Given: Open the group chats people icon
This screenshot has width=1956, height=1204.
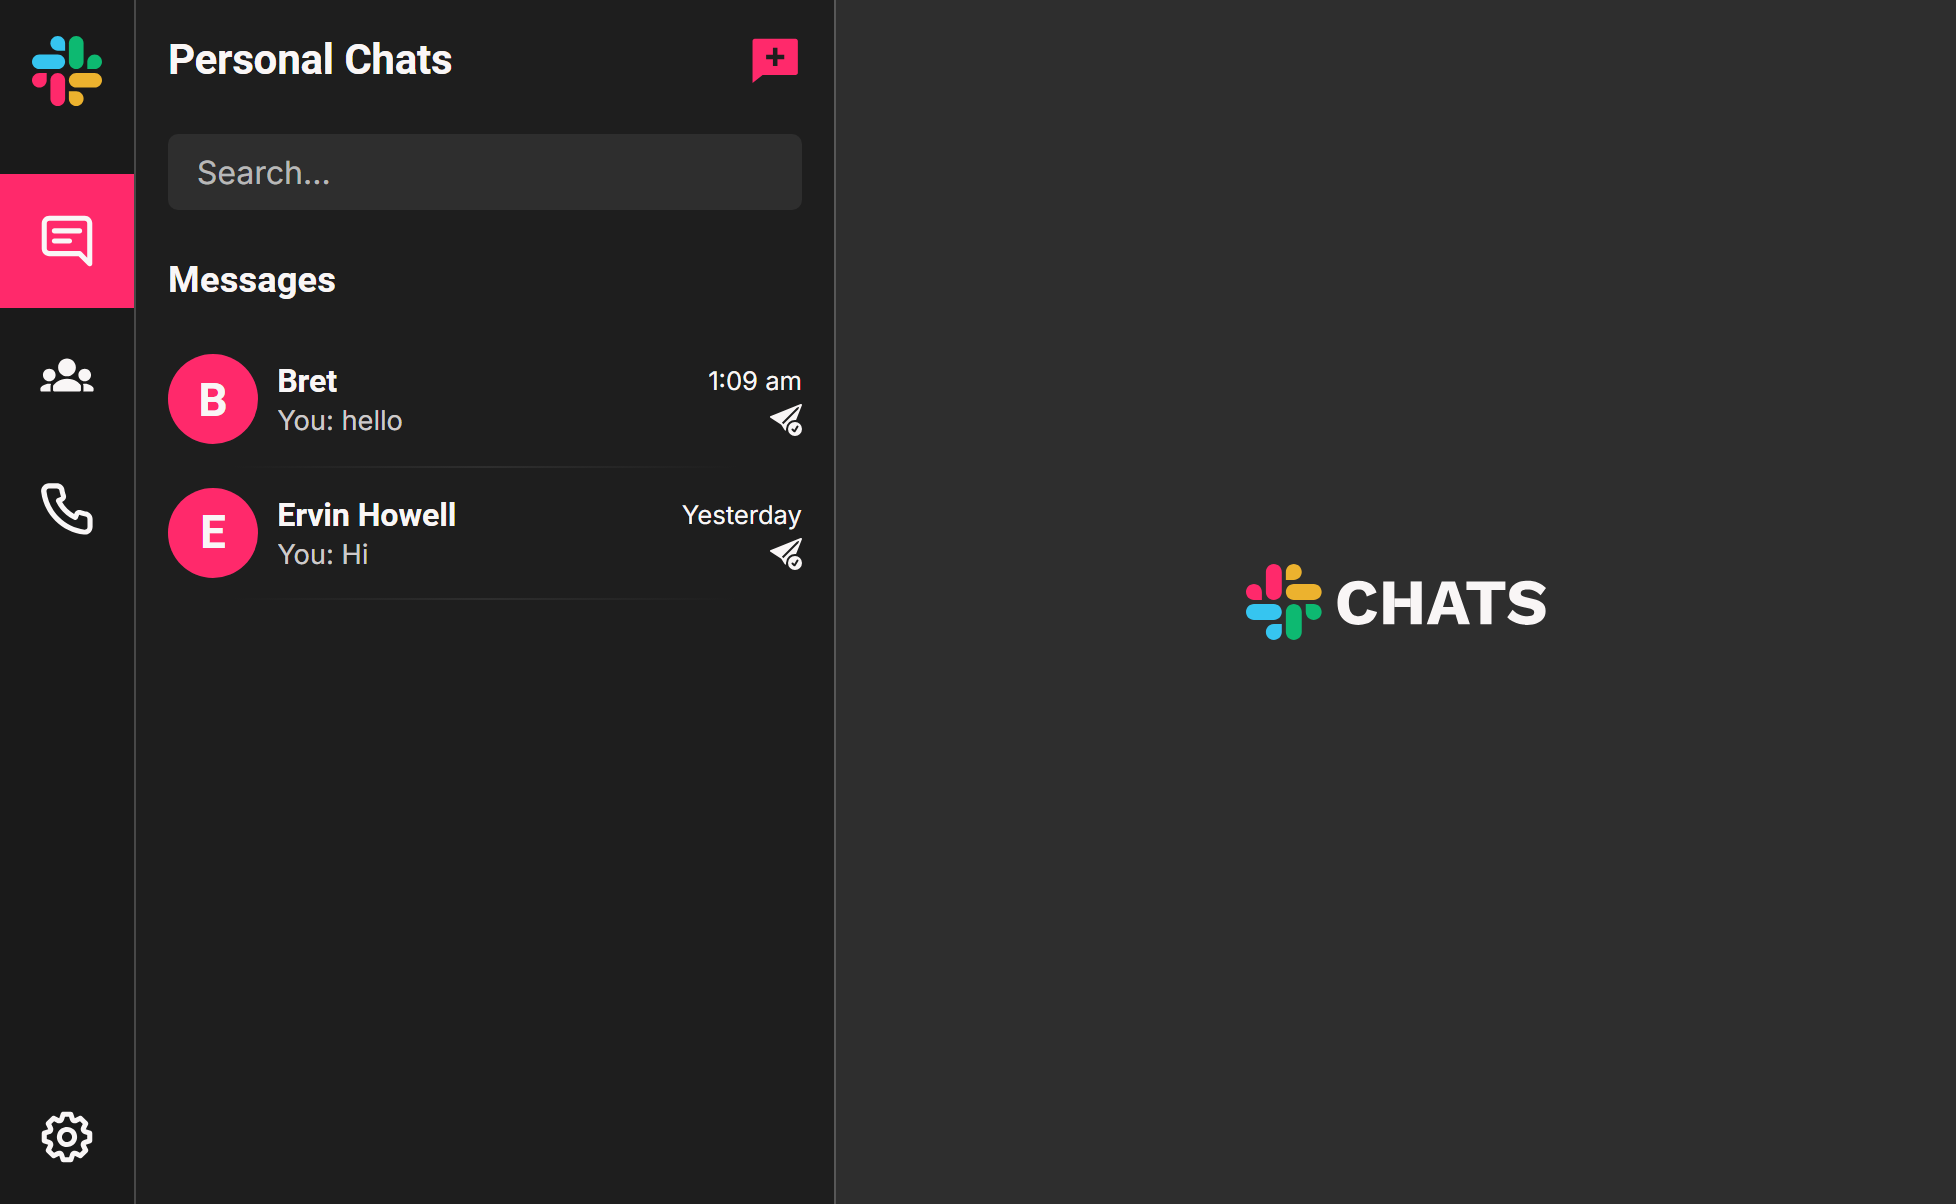Looking at the screenshot, I should point(67,376).
